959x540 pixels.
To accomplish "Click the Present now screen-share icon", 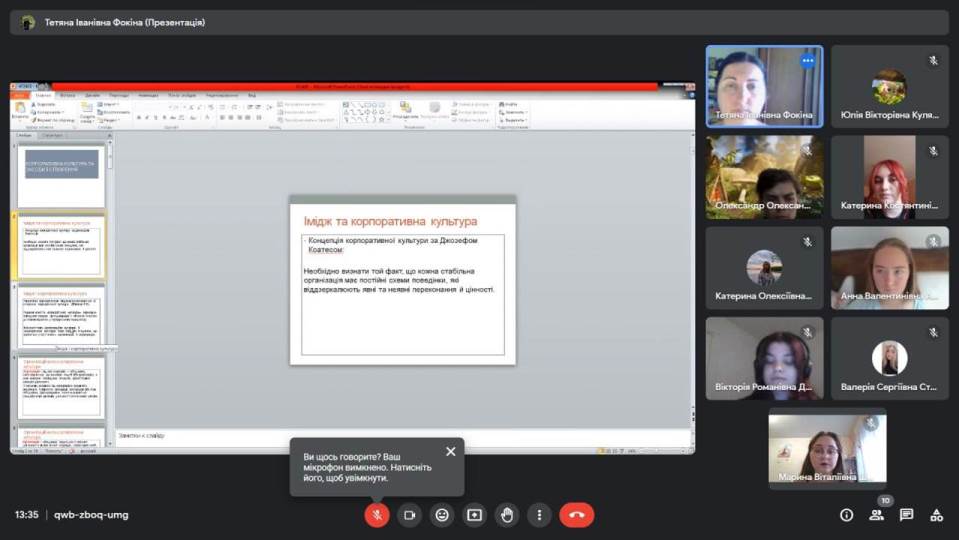I will 474,515.
